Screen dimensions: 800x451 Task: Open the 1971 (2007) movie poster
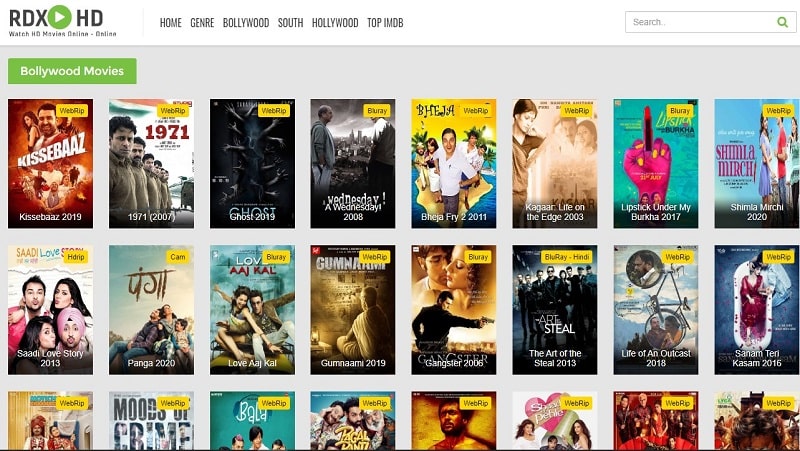[152, 163]
